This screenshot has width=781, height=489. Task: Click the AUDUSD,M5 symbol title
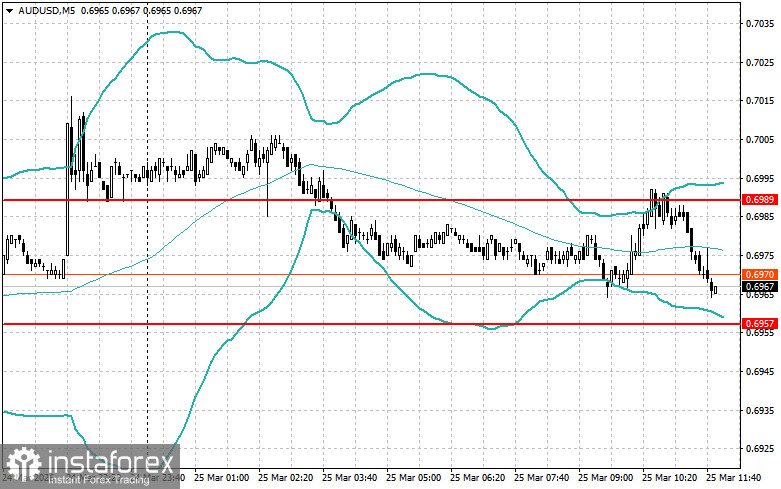(x=46, y=10)
